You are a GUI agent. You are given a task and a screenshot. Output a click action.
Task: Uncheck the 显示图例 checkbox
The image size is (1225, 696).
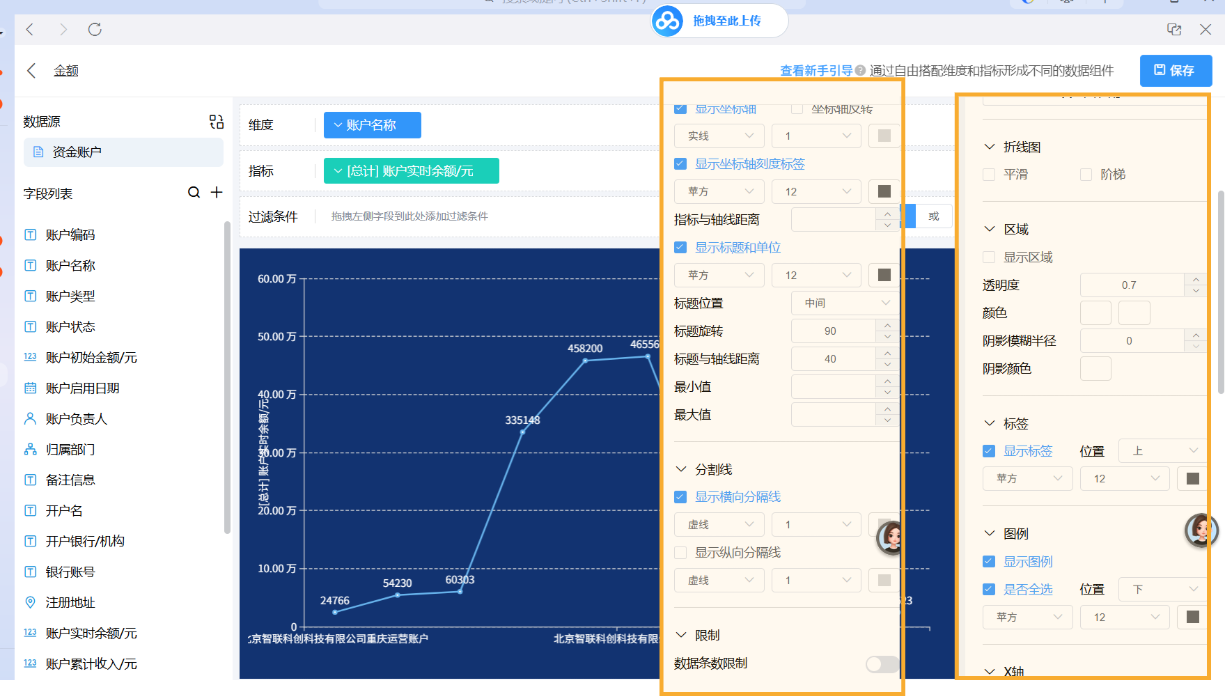pyautogui.click(x=989, y=562)
